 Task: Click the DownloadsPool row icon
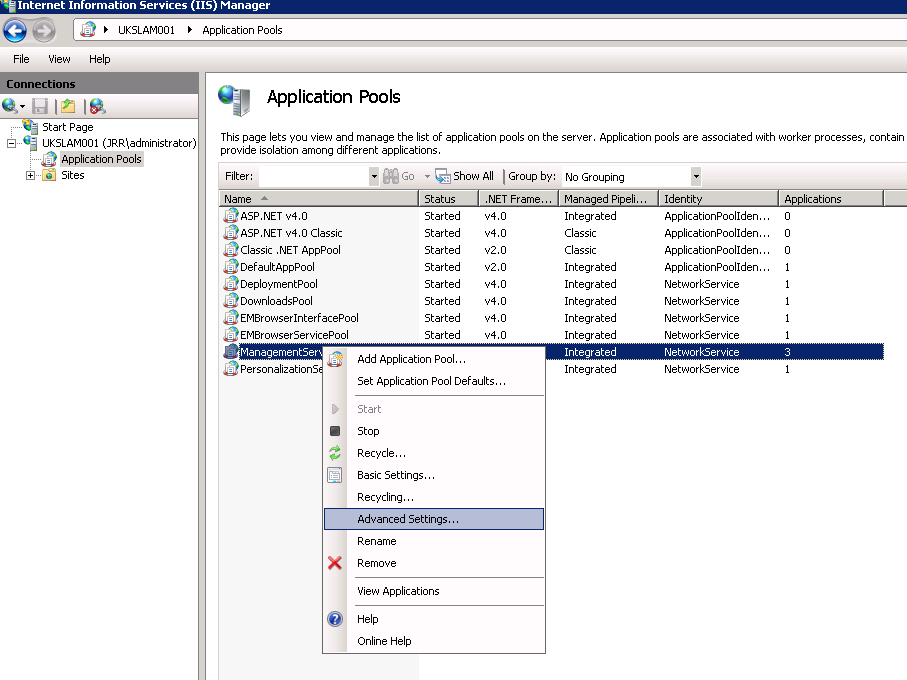pos(231,301)
